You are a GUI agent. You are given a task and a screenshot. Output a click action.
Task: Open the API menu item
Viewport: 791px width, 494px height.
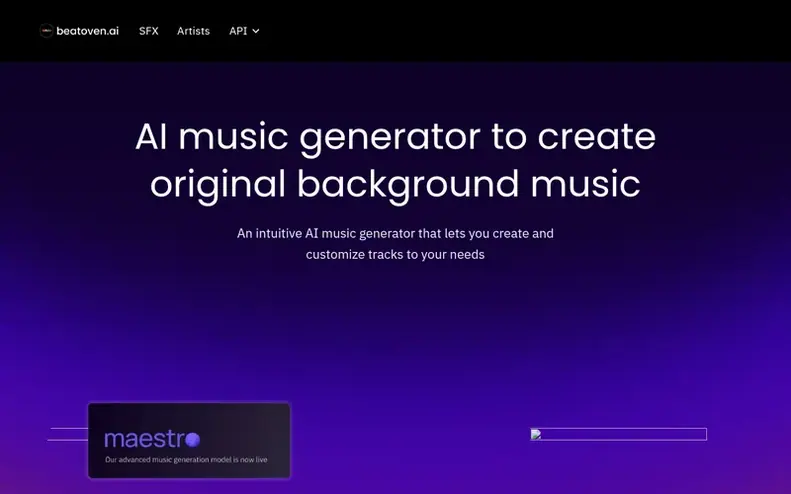click(x=238, y=31)
